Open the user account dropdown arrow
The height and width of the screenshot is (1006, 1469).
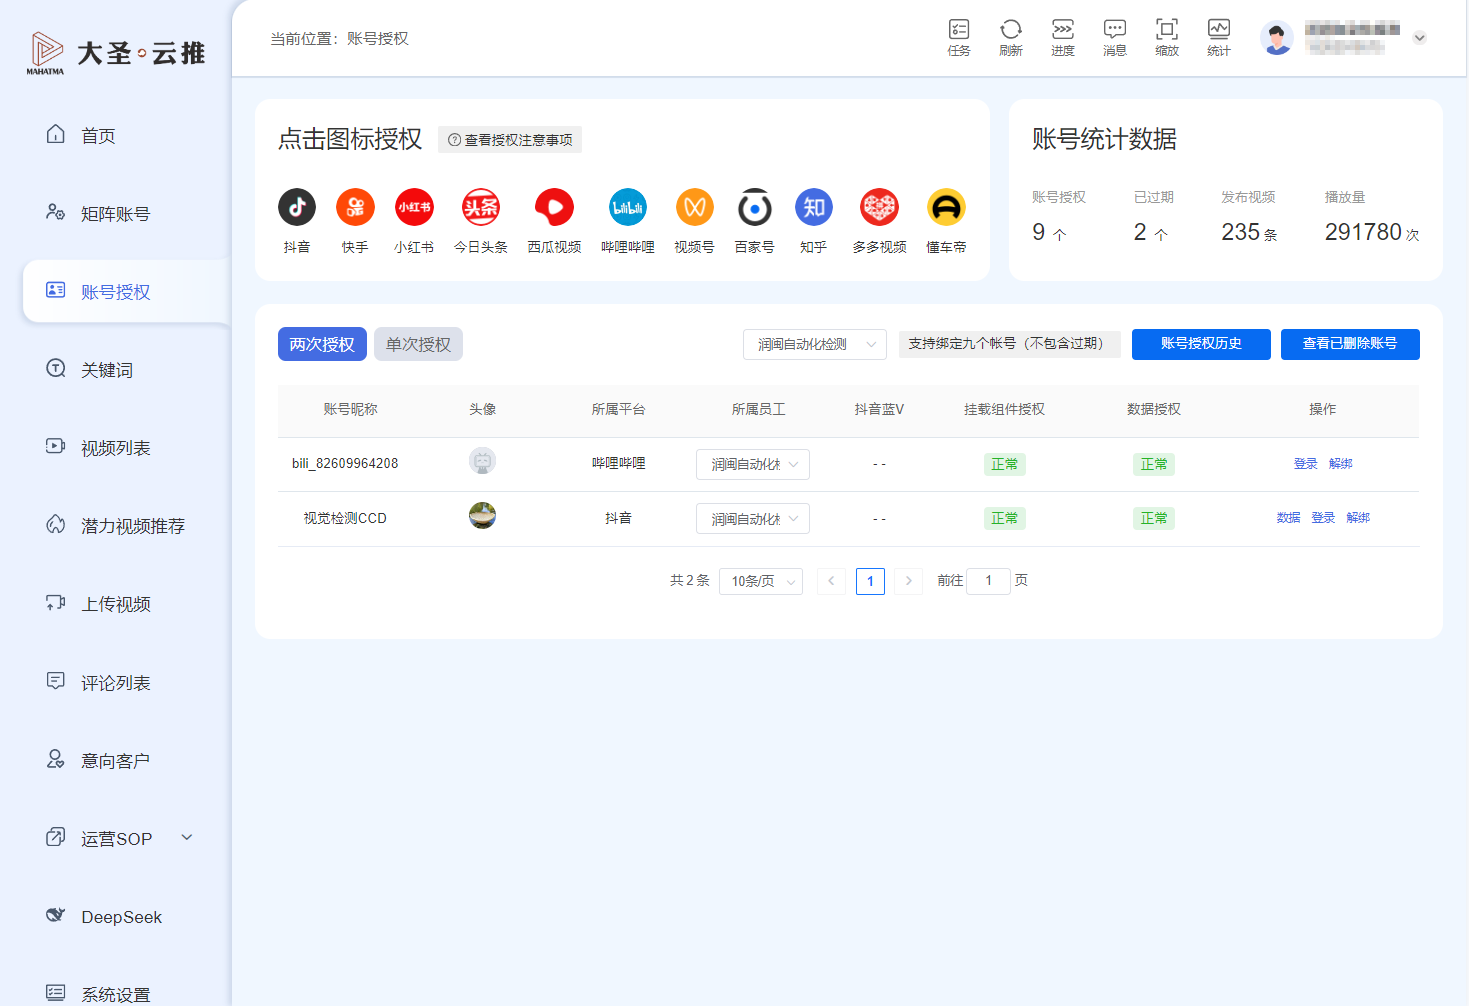click(x=1419, y=38)
